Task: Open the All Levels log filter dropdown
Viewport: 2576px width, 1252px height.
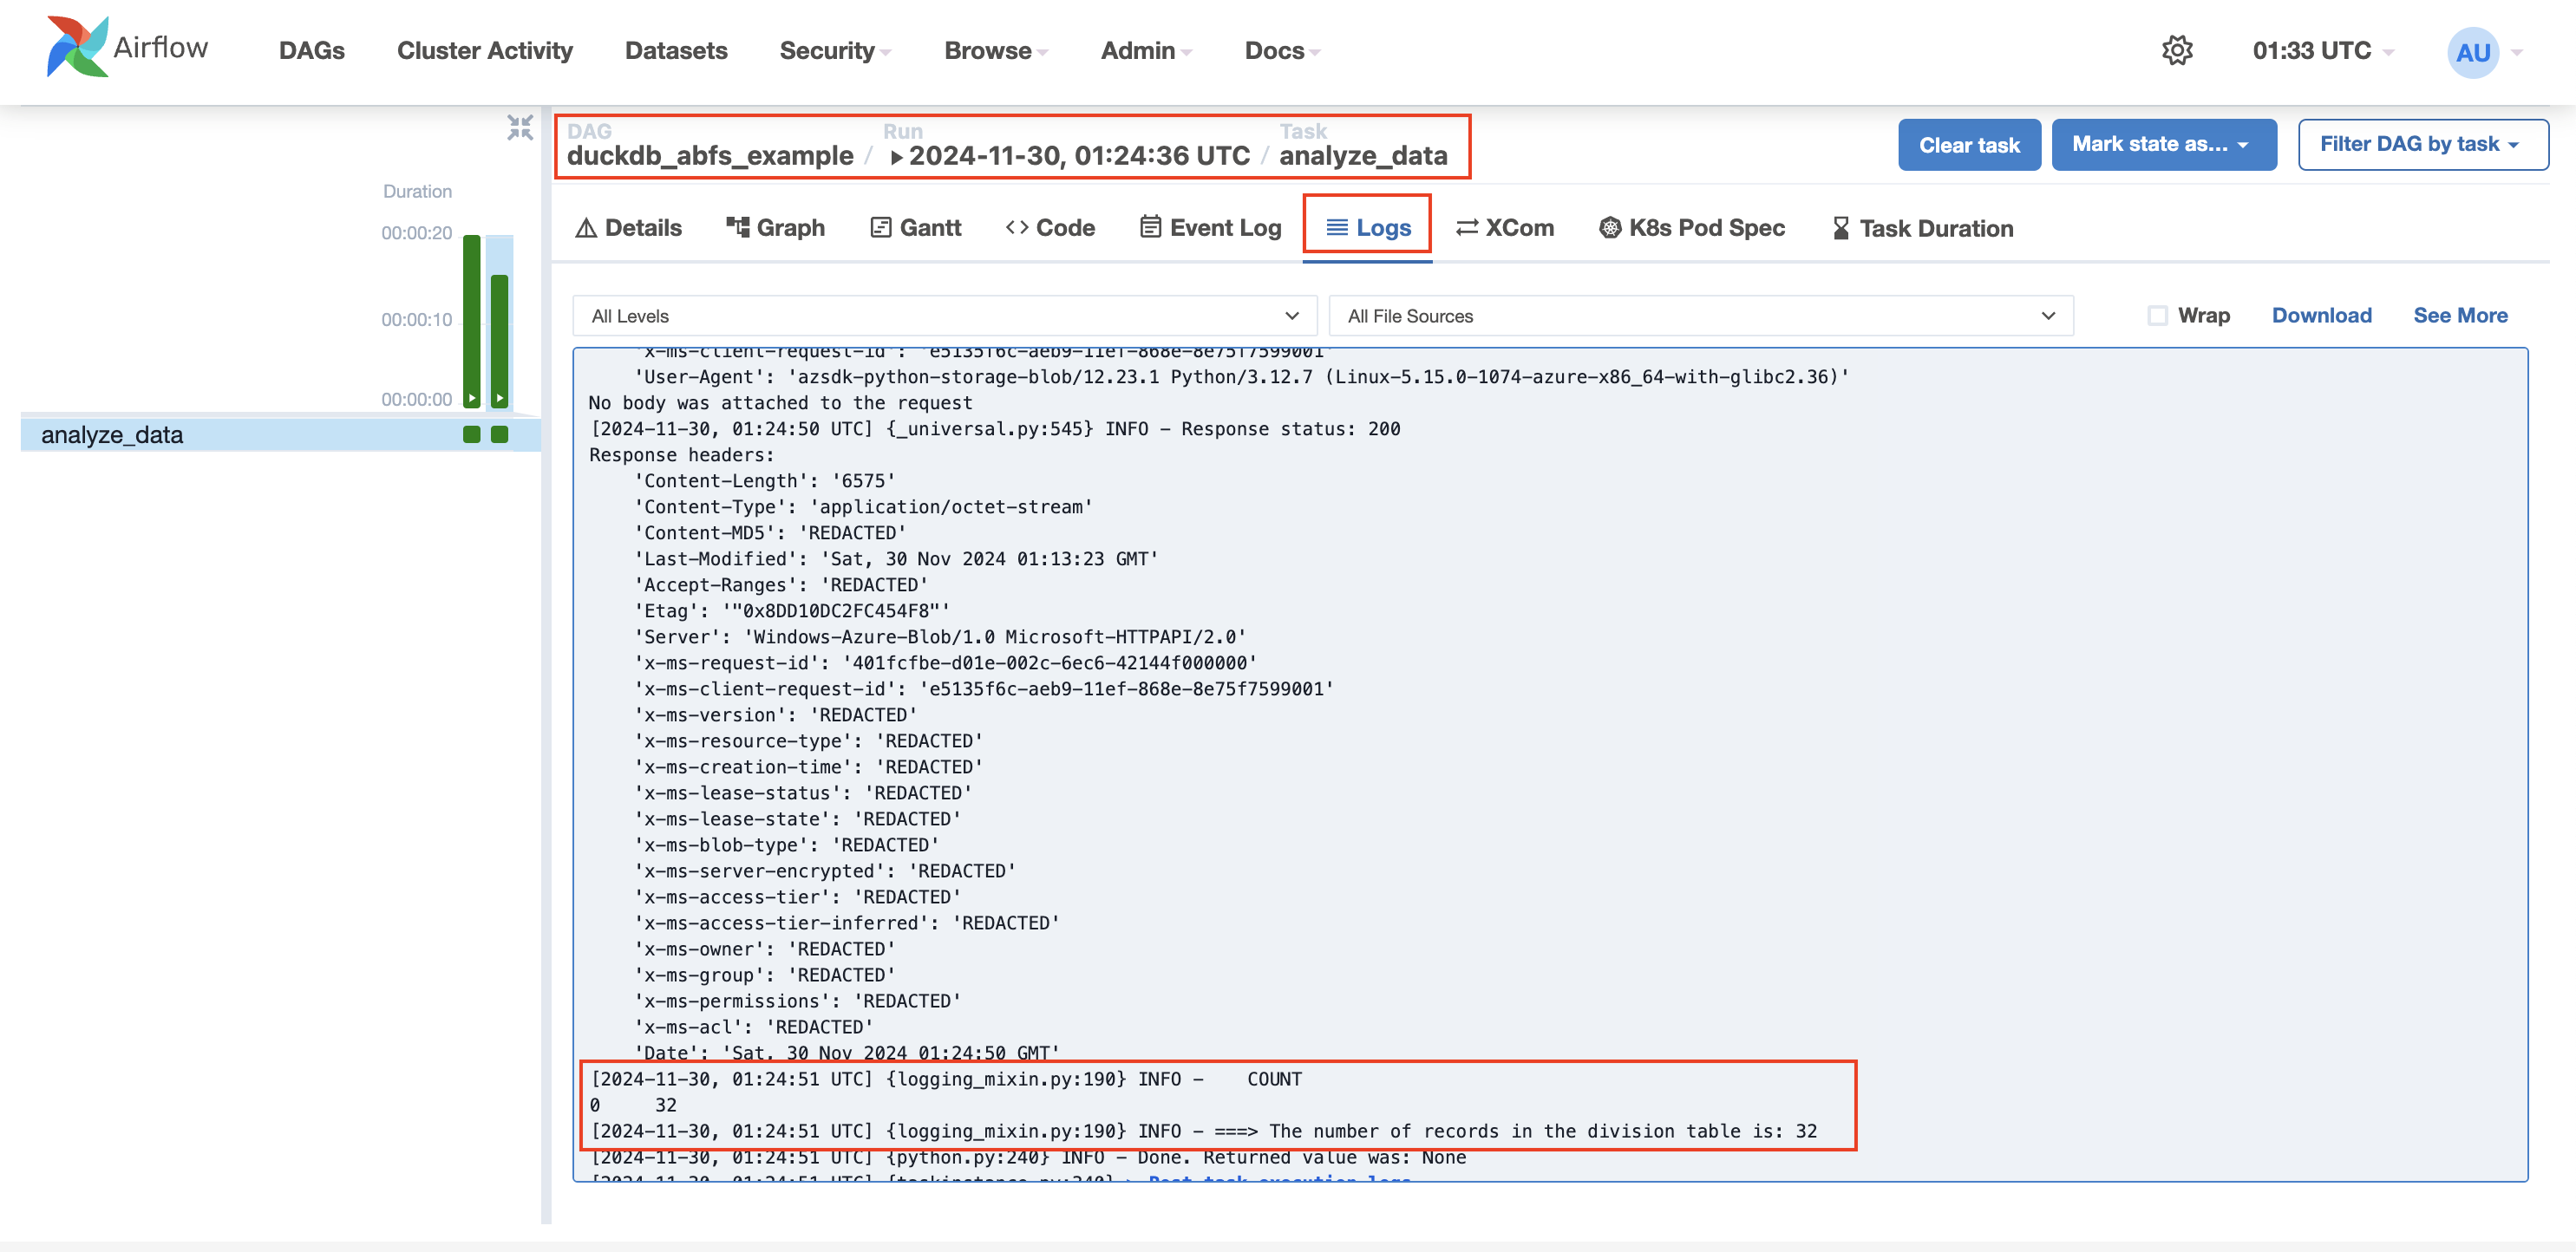Action: coord(944,316)
